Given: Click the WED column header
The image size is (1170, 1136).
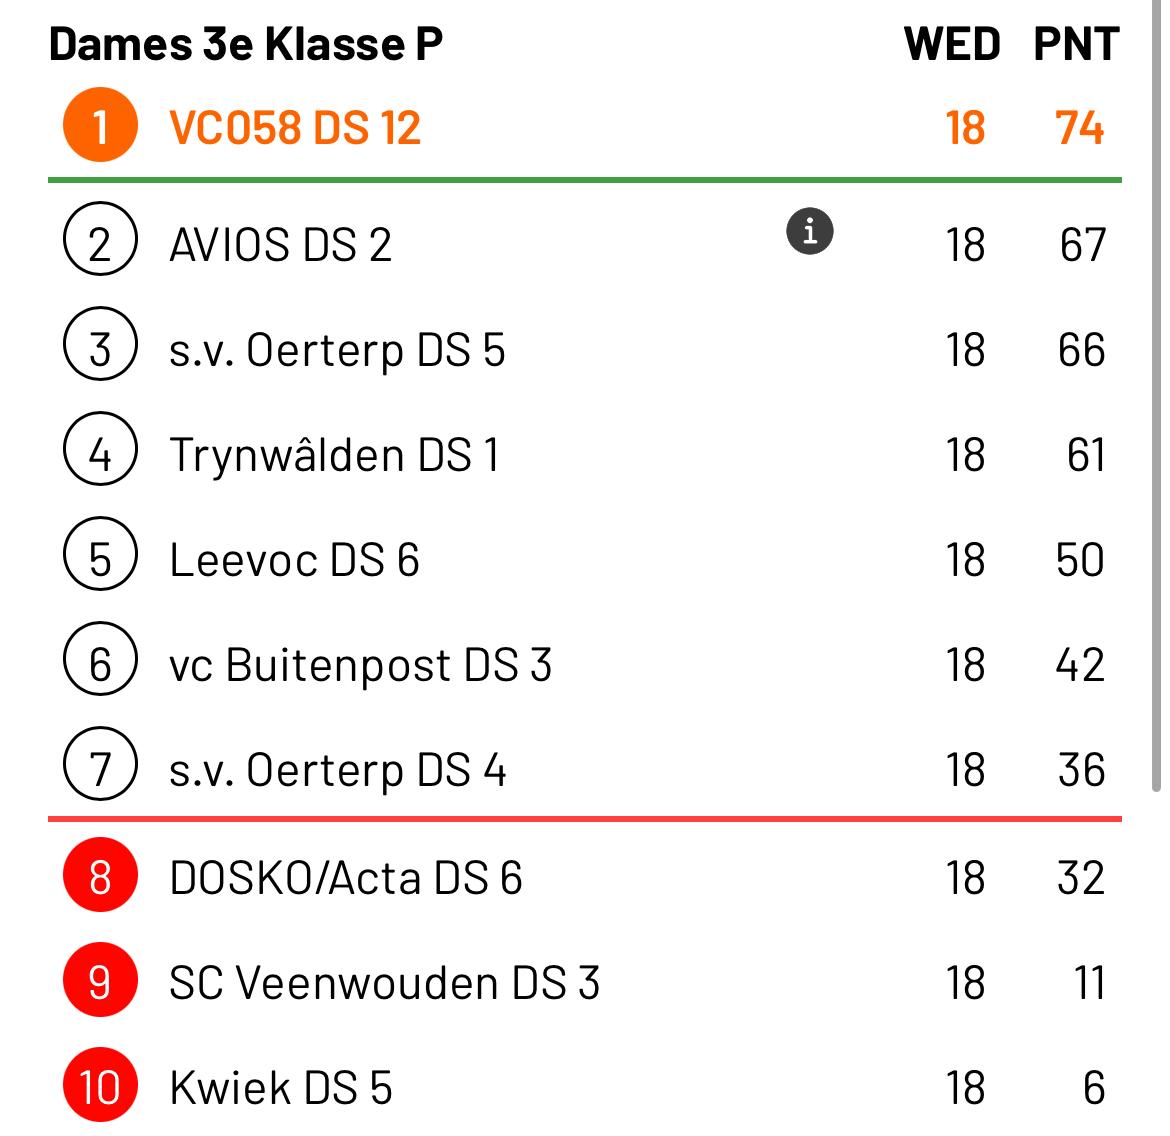Looking at the screenshot, I should point(951,44).
